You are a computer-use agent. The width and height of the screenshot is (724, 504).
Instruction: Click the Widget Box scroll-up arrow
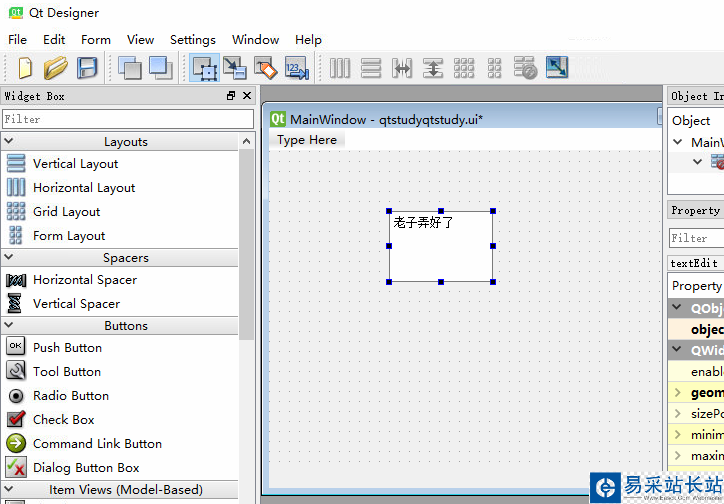click(x=247, y=141)
